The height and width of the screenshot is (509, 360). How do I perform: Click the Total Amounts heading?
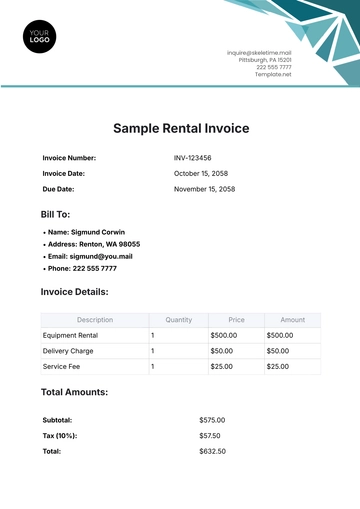point(74,392)
